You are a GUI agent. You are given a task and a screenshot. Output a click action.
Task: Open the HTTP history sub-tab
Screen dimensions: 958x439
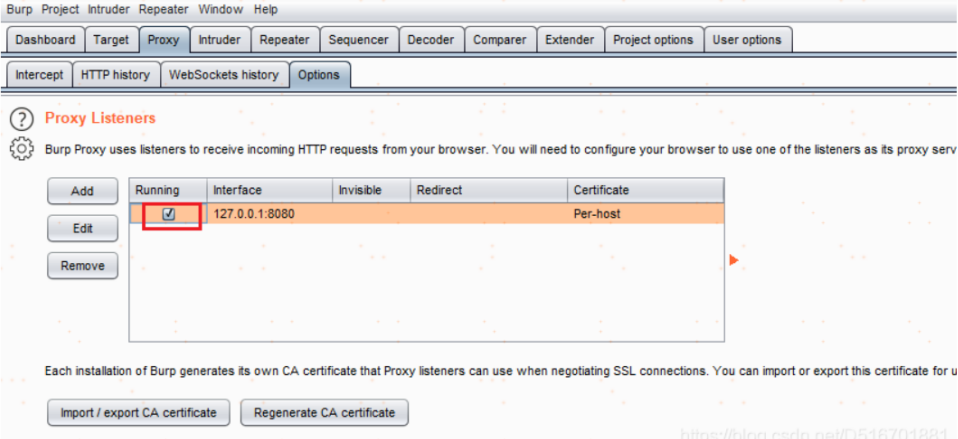coord(115,75)
